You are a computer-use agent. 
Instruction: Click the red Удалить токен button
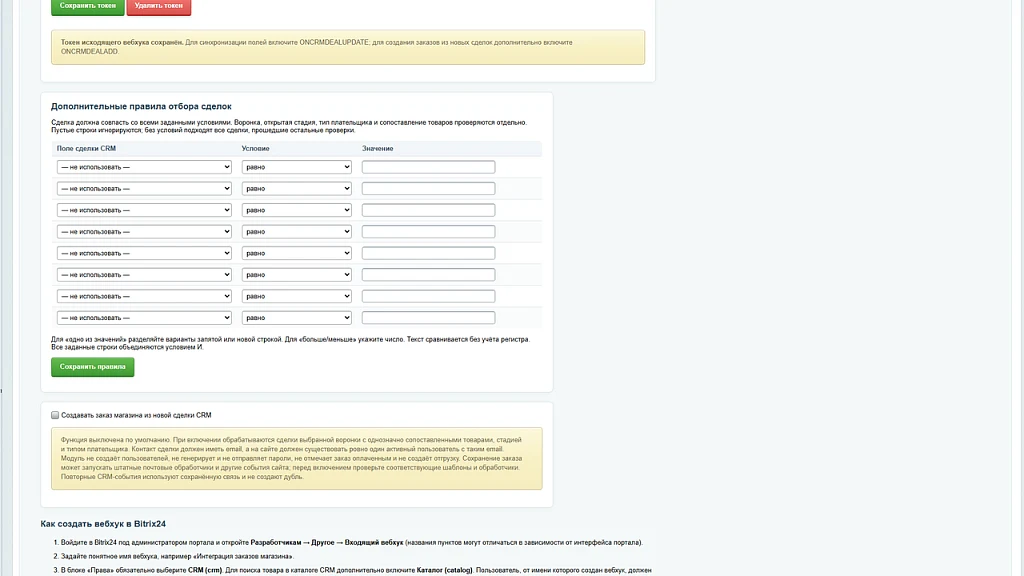159,7
